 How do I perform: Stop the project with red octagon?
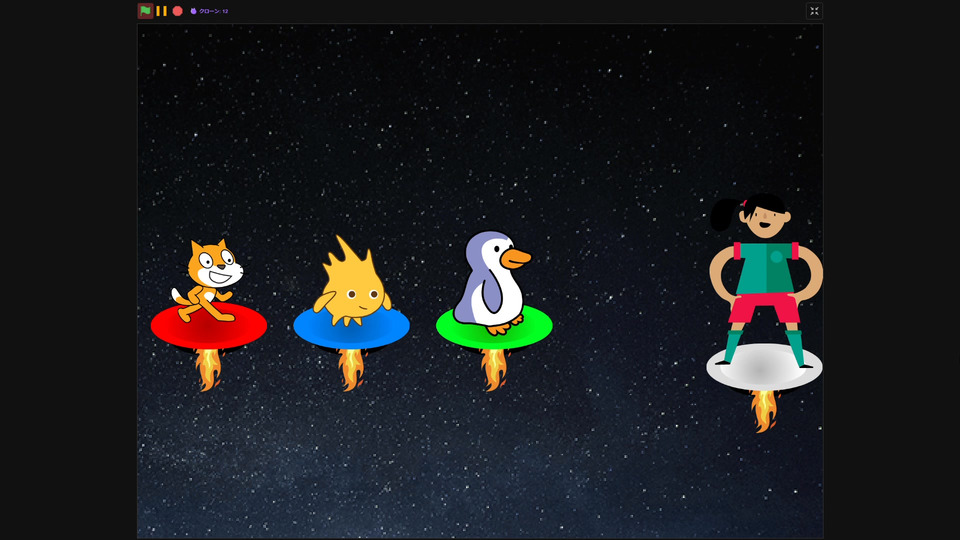tap(178, 11)
